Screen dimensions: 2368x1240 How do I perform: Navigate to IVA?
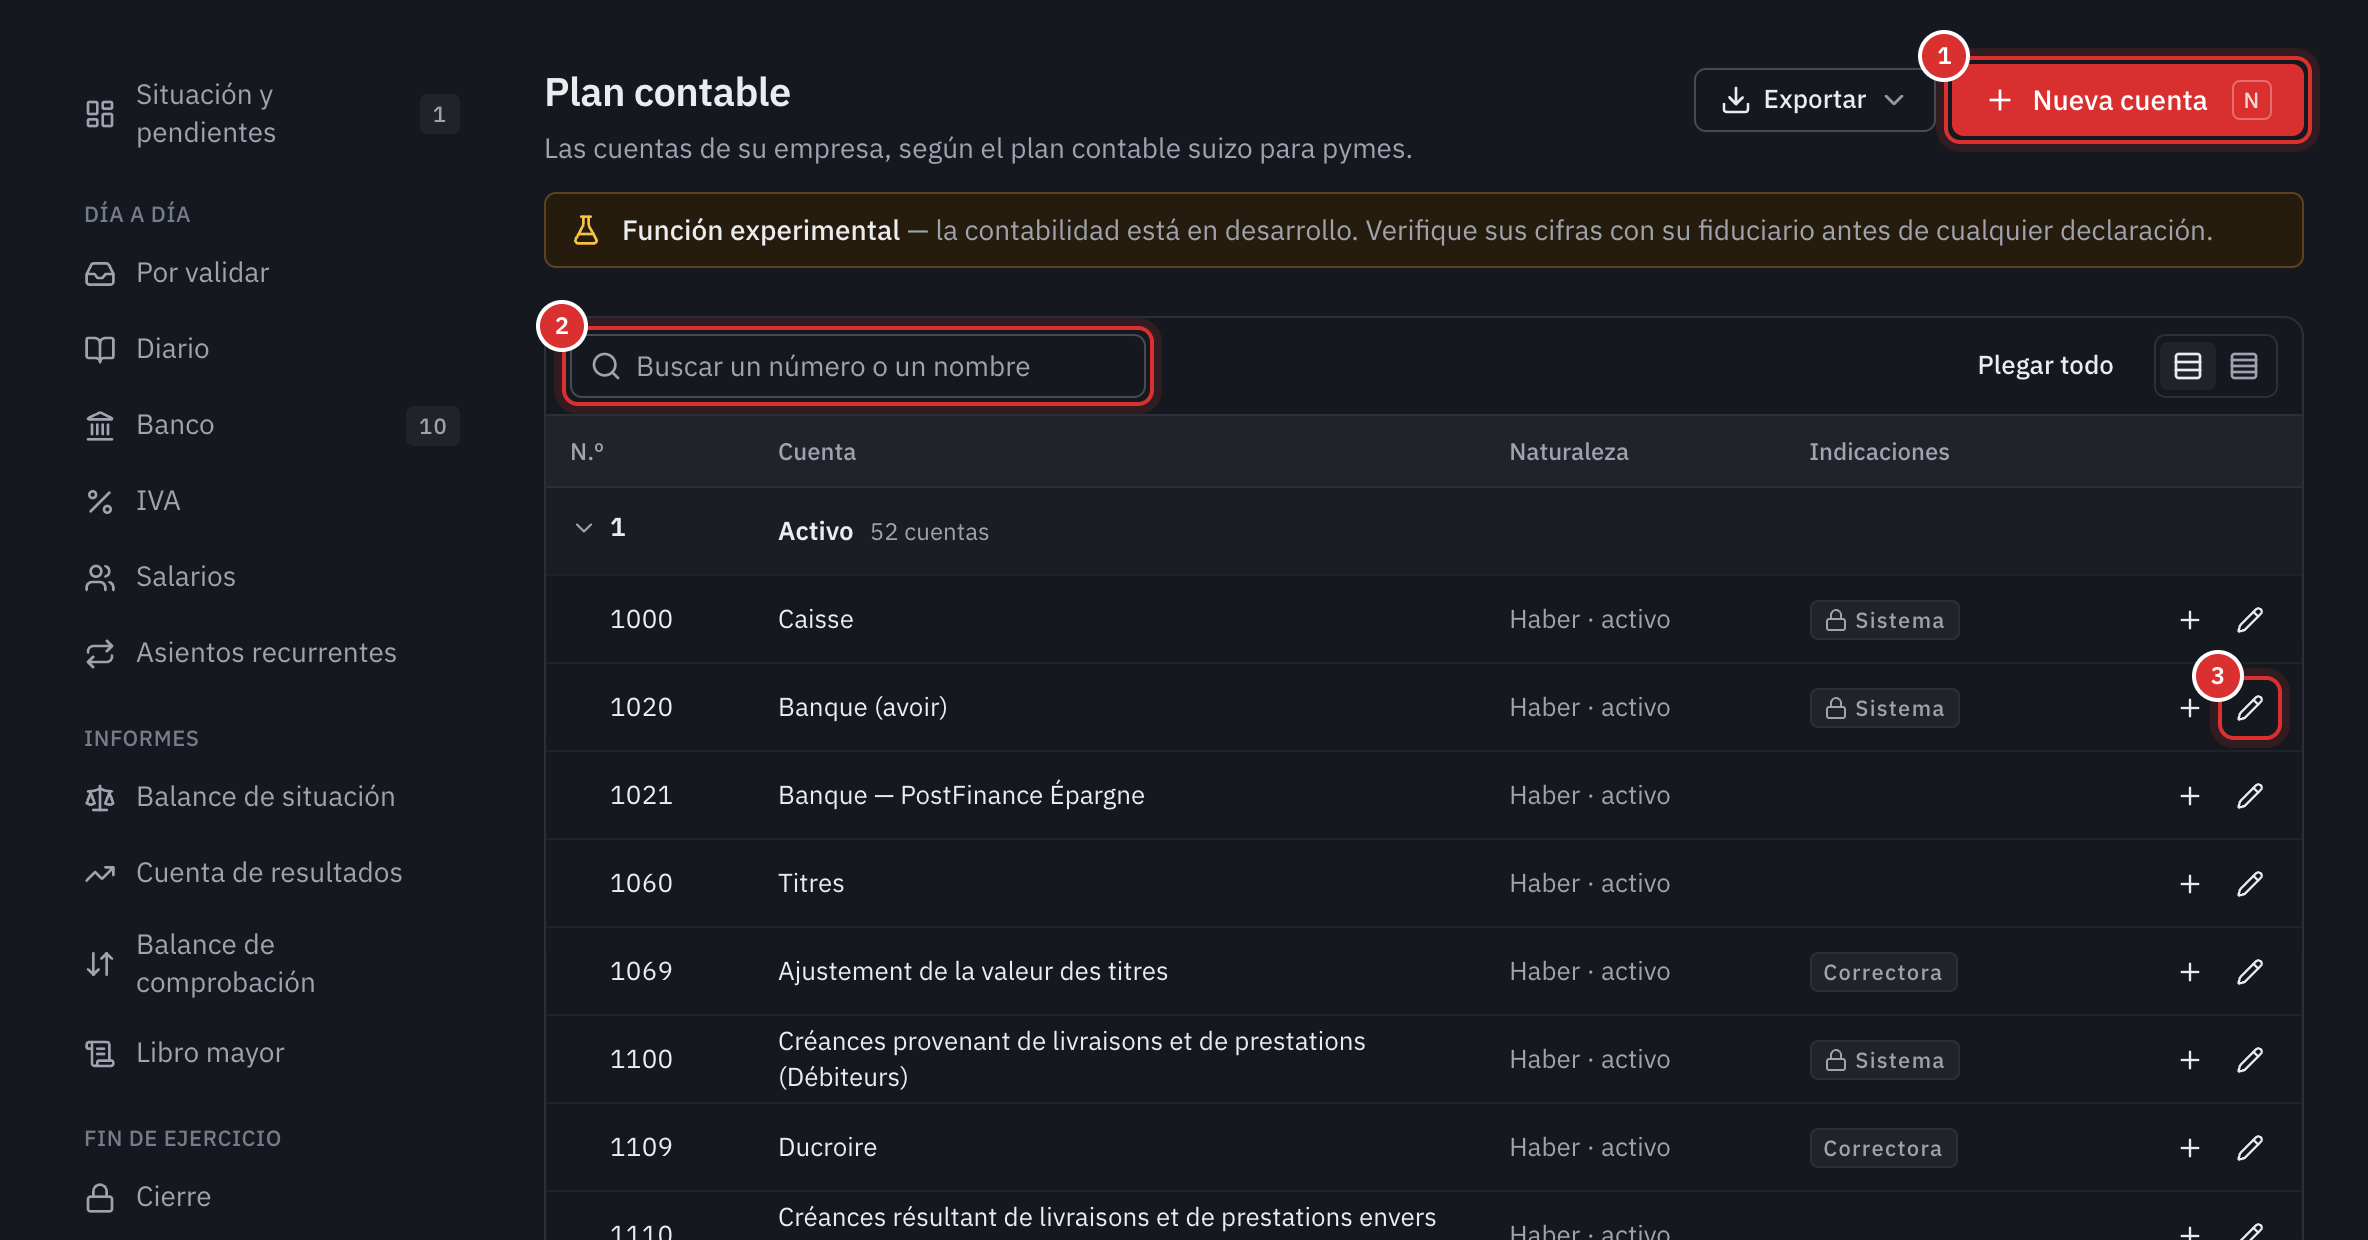272,501
